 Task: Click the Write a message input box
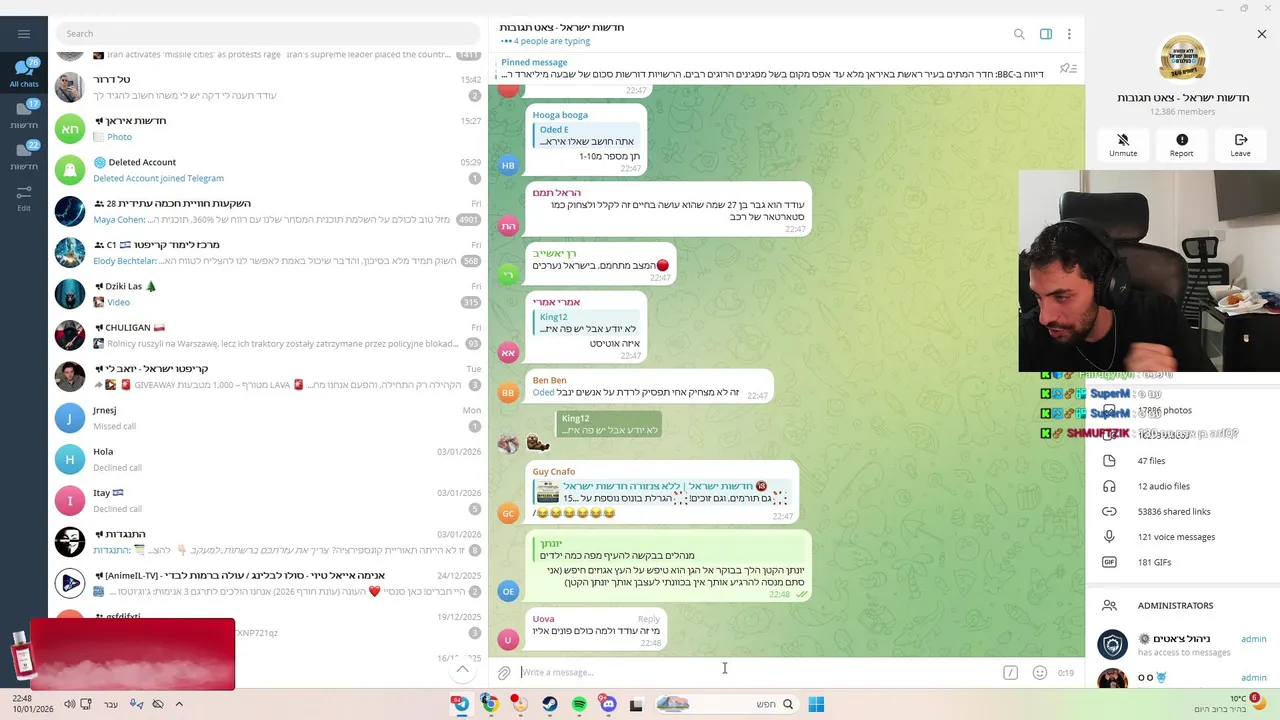(755, 672)
